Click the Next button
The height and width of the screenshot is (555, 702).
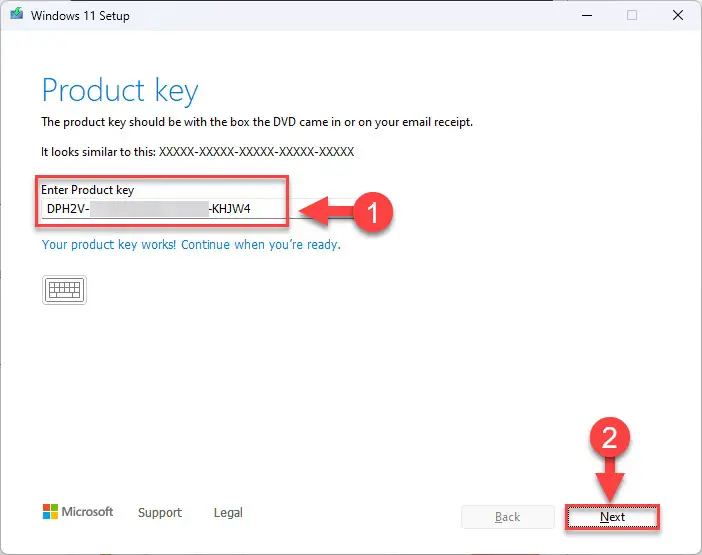[x=612, y=517]
